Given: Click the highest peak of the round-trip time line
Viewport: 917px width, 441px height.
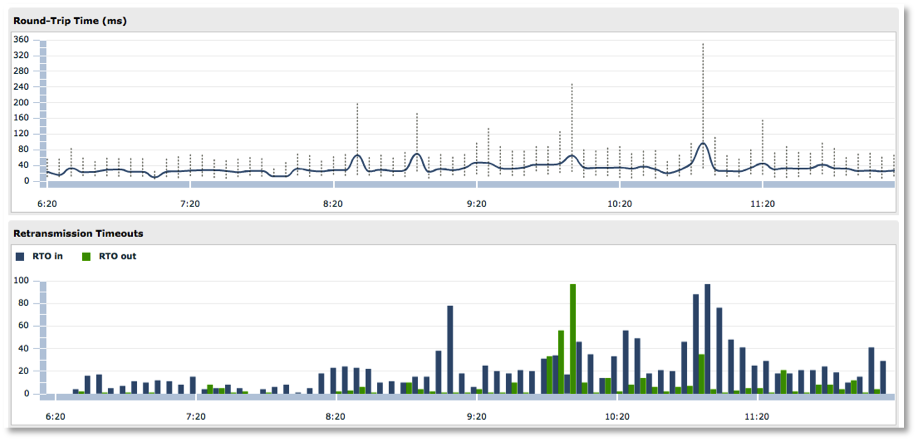Looking at the screenshot, I should [x=703, y=143].
